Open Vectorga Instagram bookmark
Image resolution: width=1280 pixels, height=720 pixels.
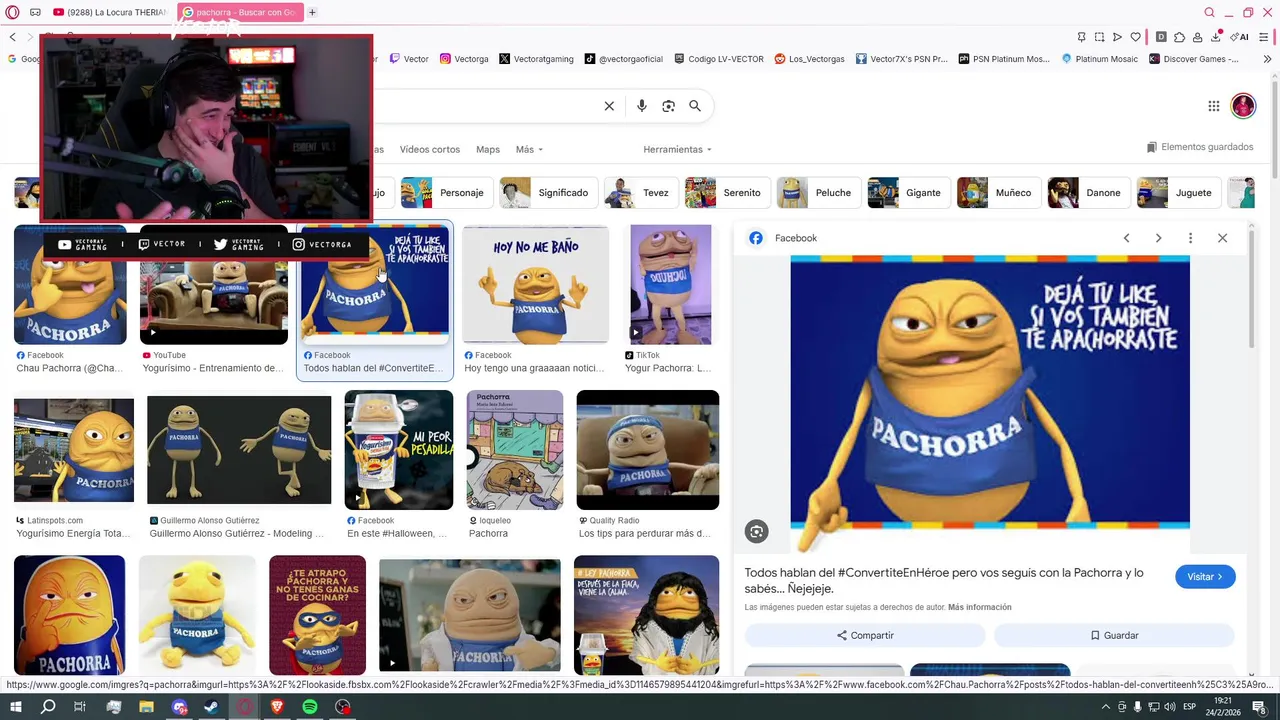tap(464, 59)
